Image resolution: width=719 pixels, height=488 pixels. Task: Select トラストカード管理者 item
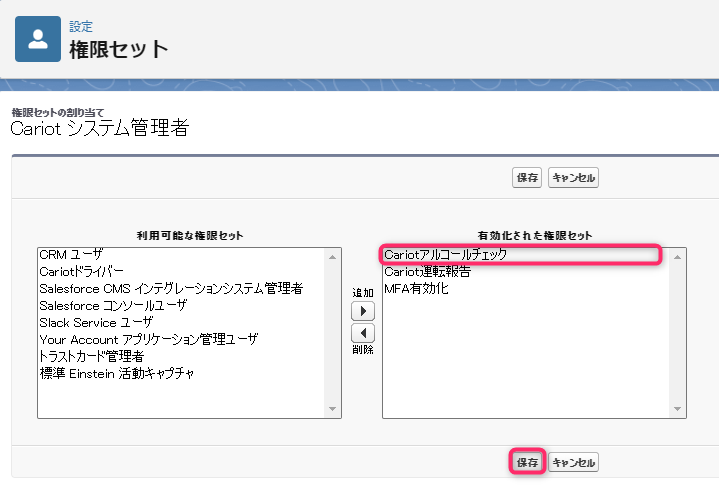(181, 356)
